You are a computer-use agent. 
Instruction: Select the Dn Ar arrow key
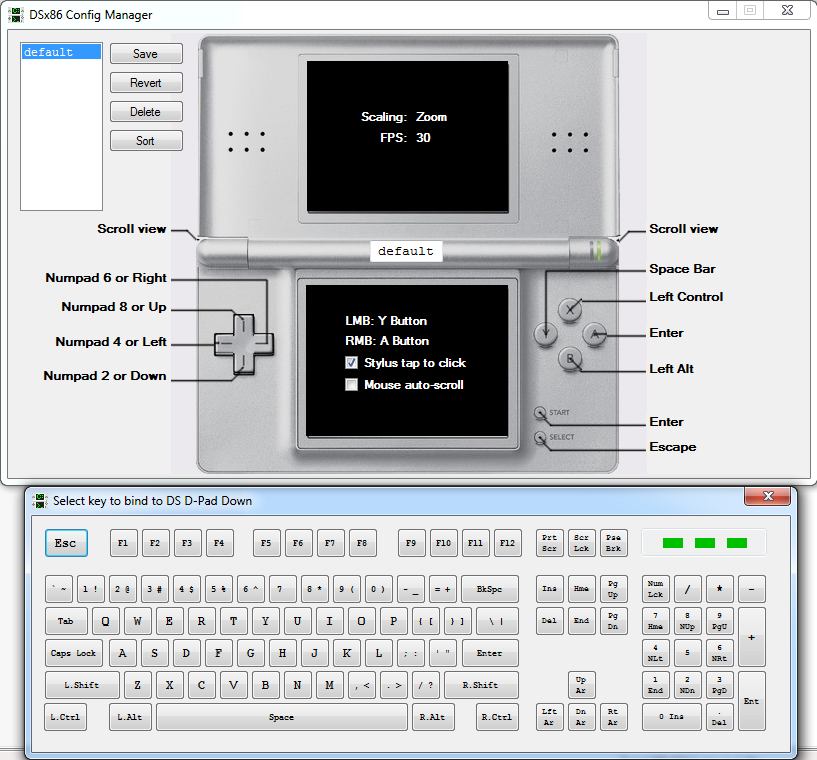(x=581, y=717)
